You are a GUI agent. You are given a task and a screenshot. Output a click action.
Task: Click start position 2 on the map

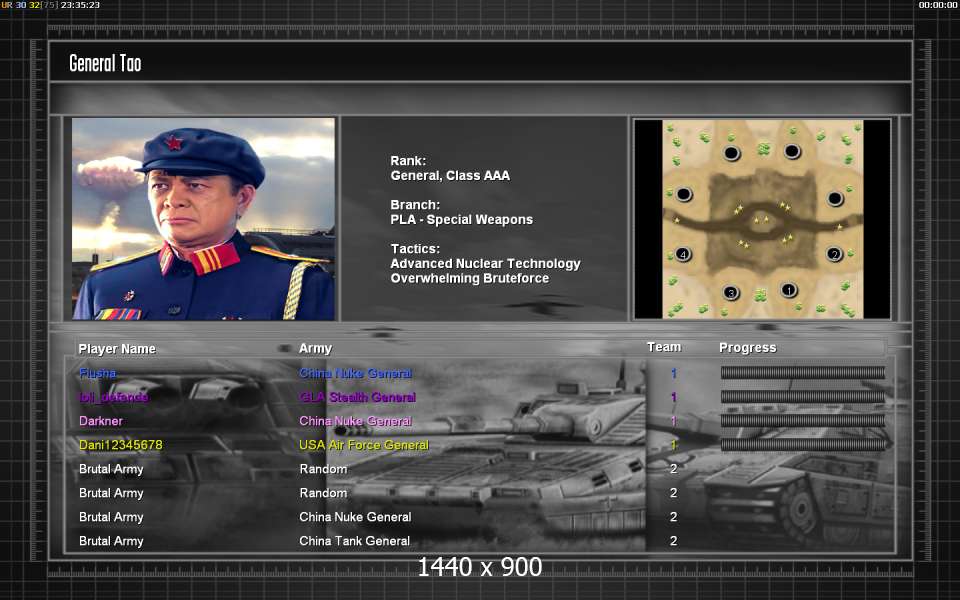tap(834, 254)
